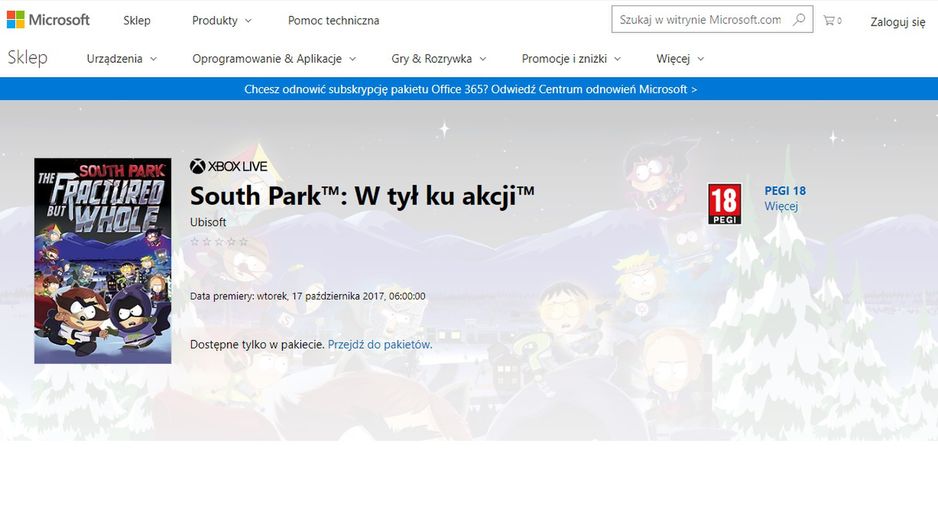
Task: Open Oprogramowanie & Aplikacje dropdown
Action: [274, 59]
